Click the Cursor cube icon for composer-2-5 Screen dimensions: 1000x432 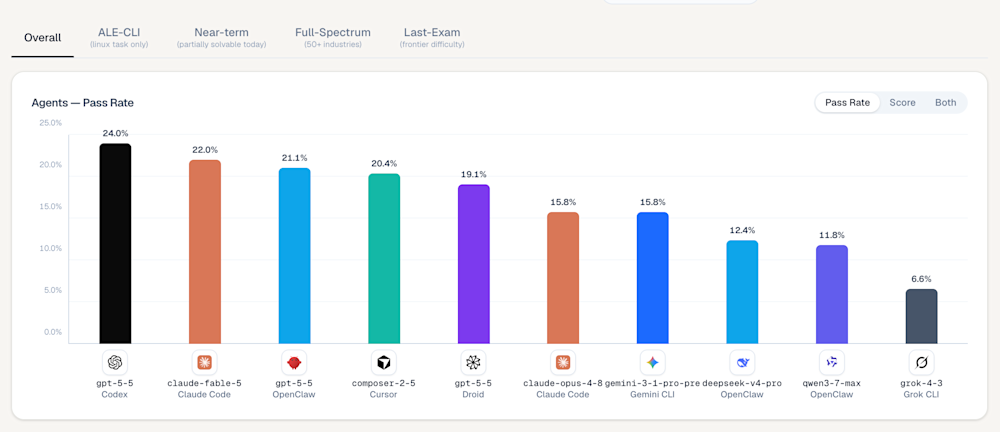[383, 362]
